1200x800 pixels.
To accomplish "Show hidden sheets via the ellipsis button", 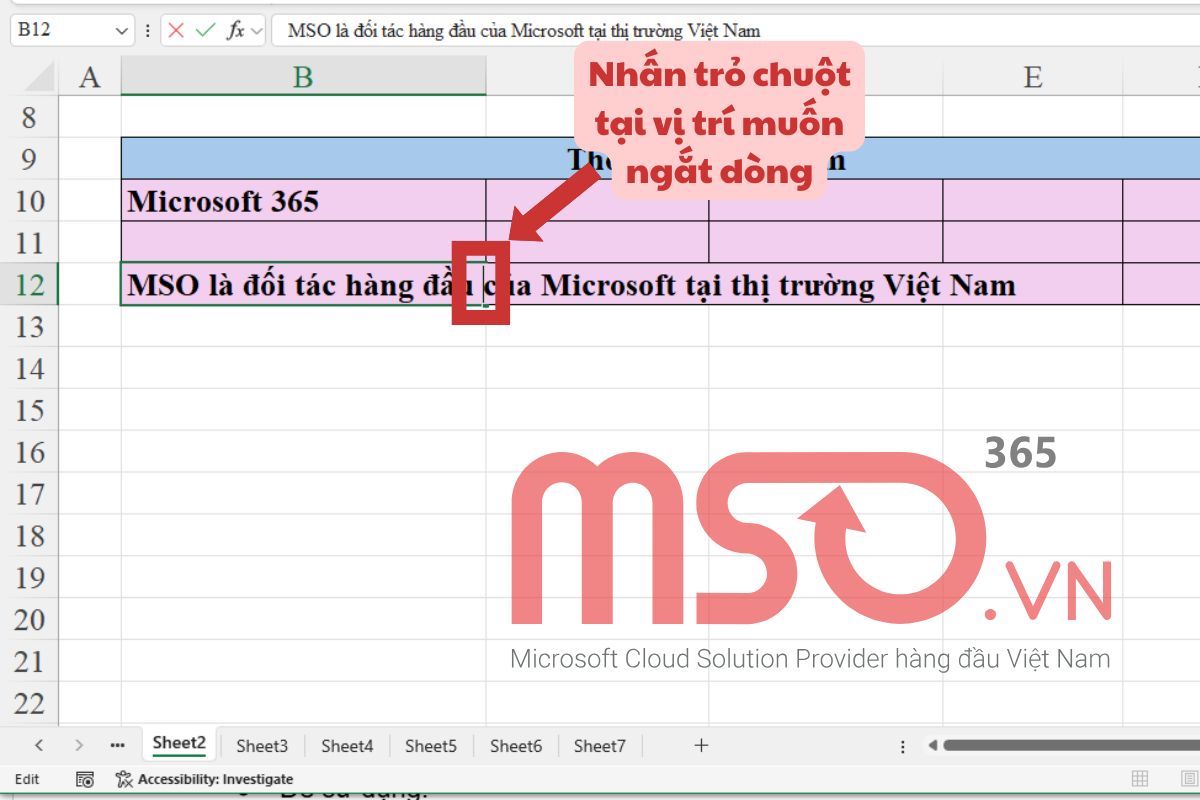I will (118, 745).
